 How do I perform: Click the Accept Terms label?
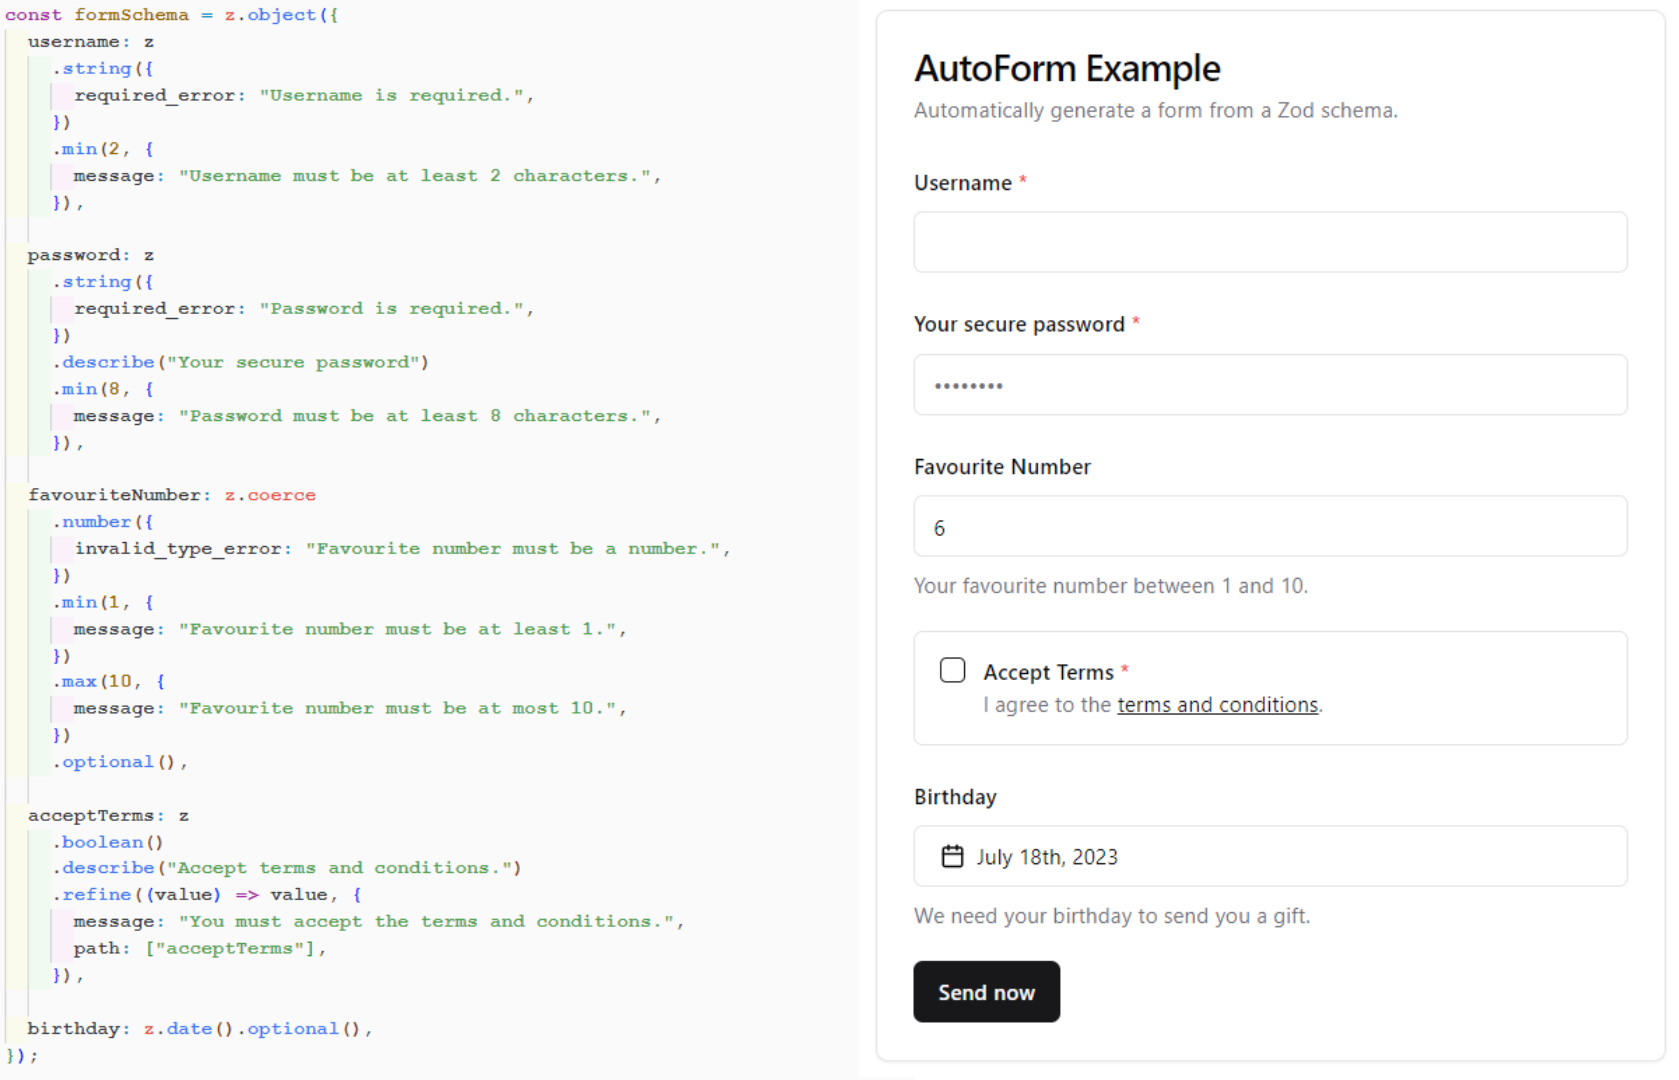coord(1048,672)
